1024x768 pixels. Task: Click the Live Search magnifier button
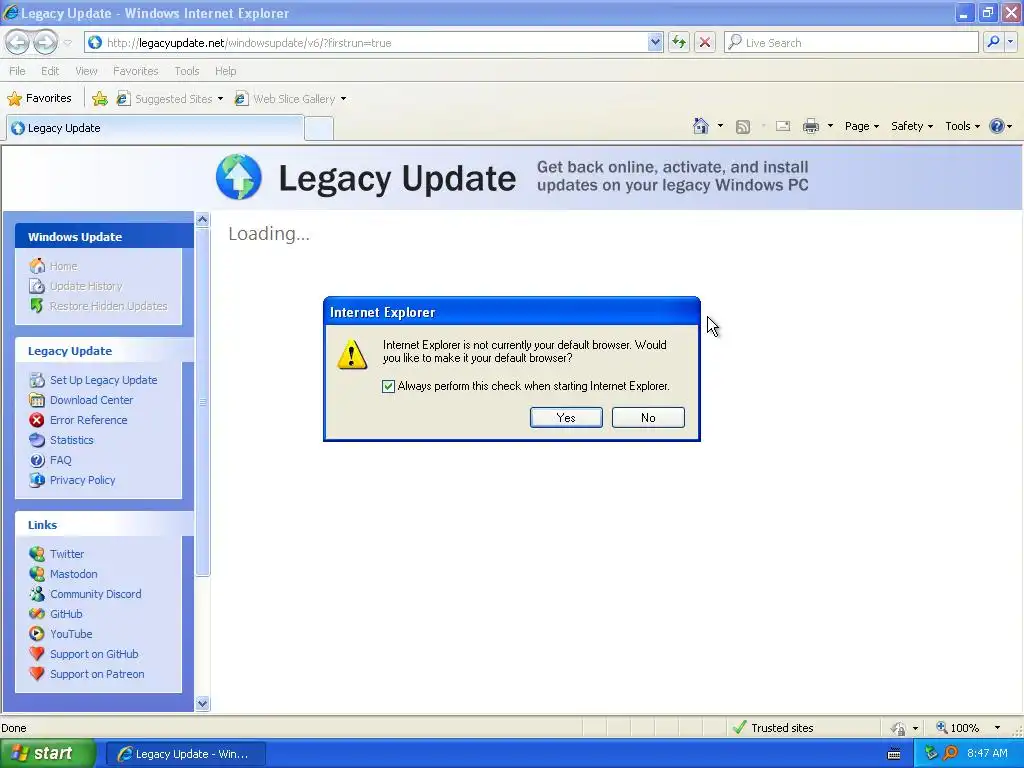tap(993, 42)
